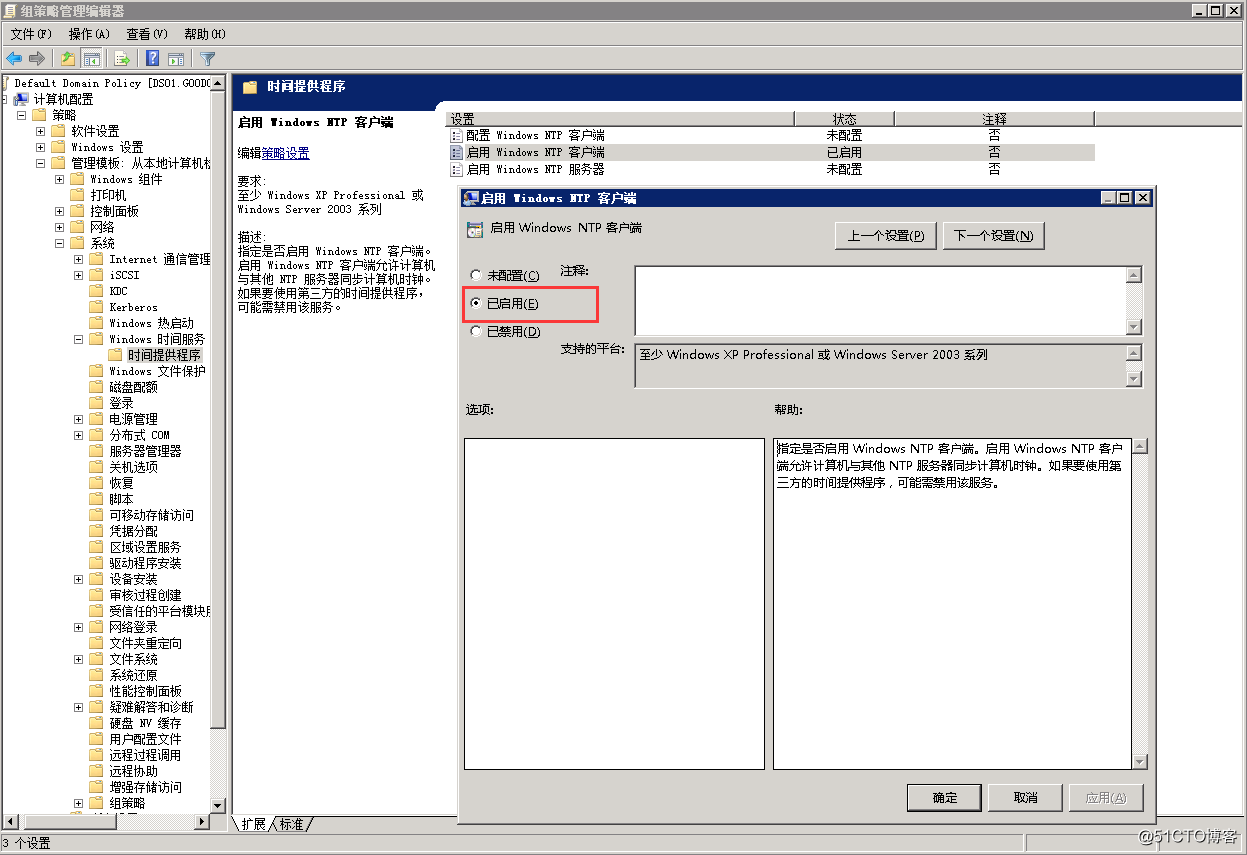Expand the 电源管理 node
The height and width of the screenshot is (855, 1247).
[79, 419]
